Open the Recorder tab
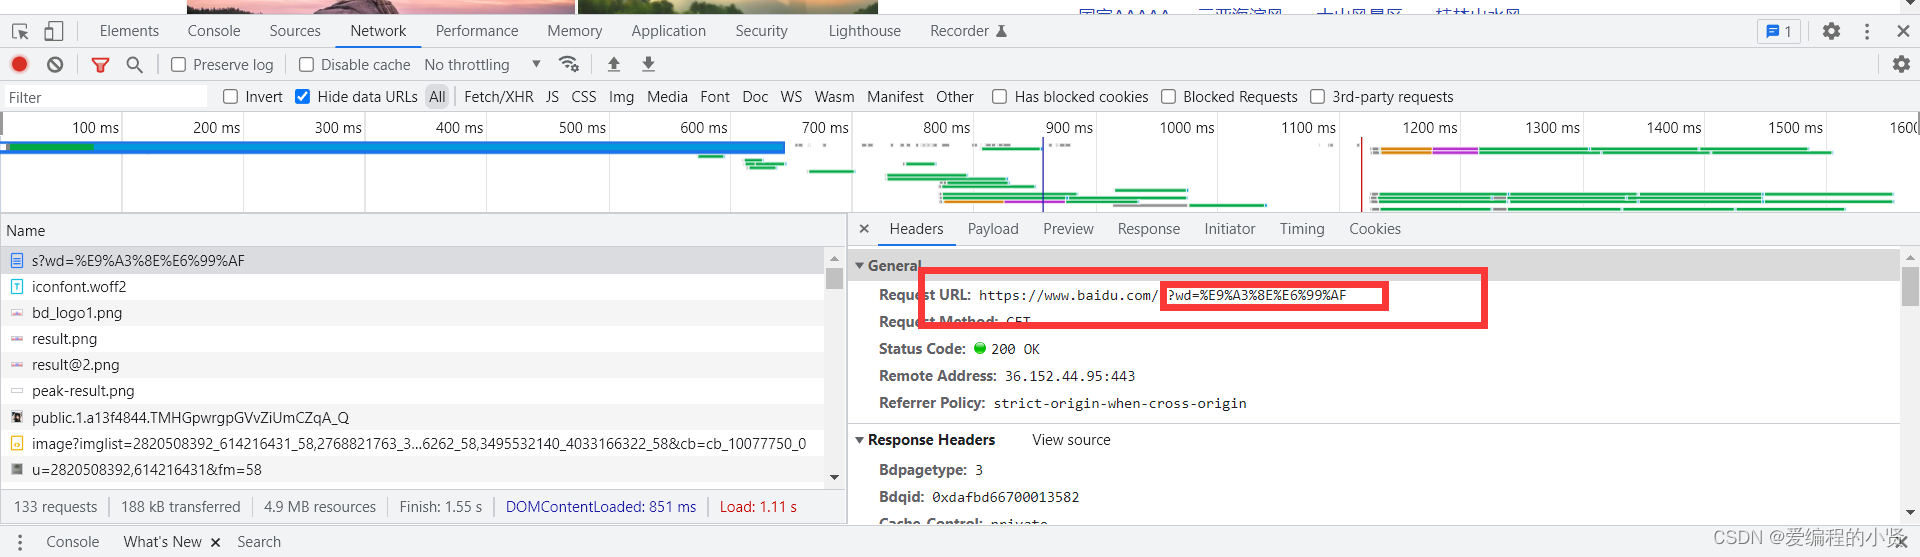Image resolution: width=1920 pixels, height=557 pixels. coord(968,31)
